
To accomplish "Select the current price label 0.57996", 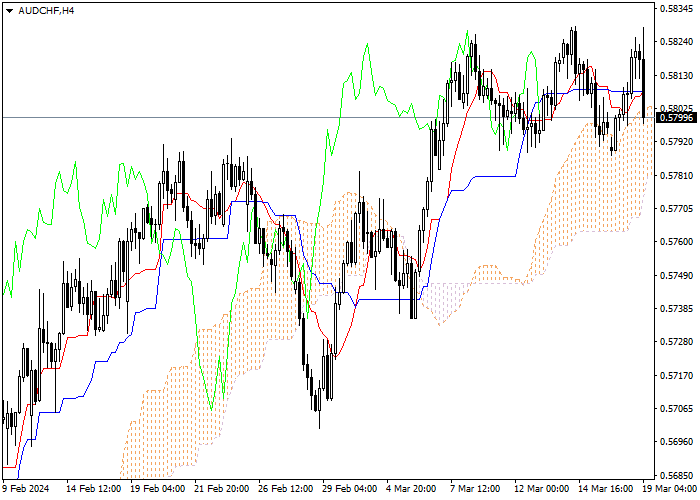I will (677, 118).
